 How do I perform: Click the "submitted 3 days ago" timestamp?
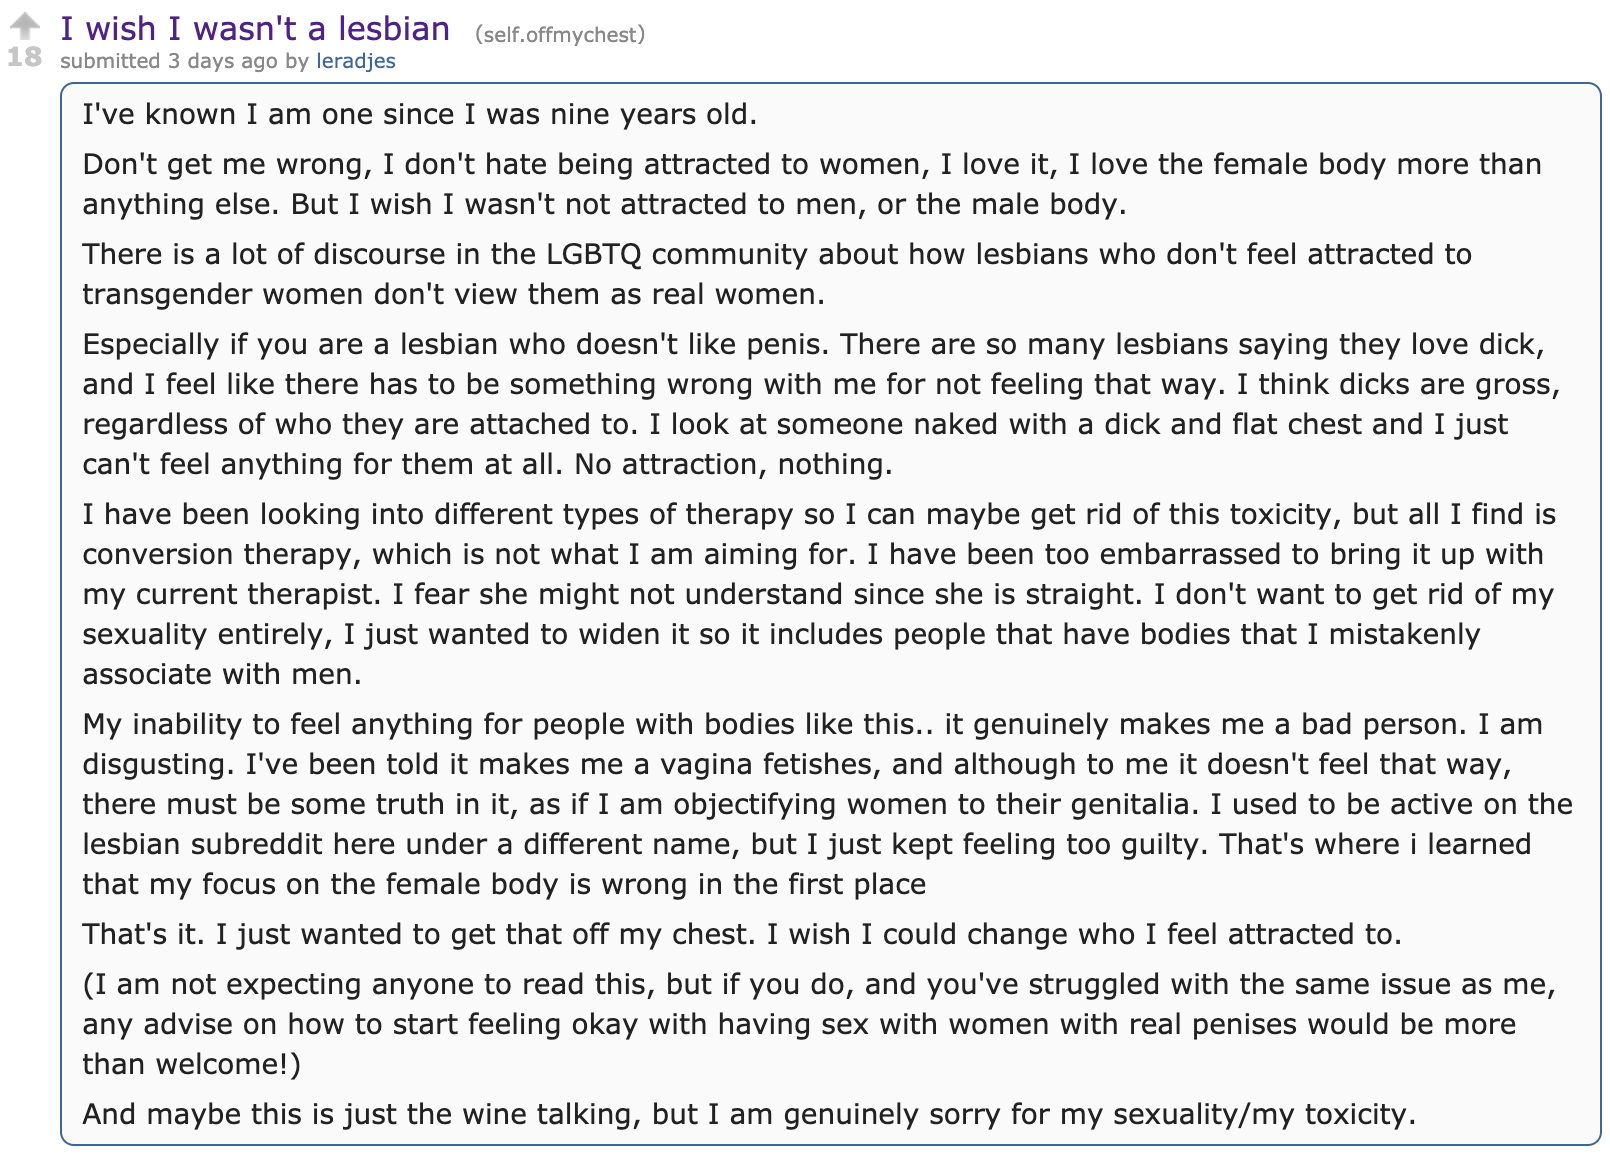click(x=169, y=61)
